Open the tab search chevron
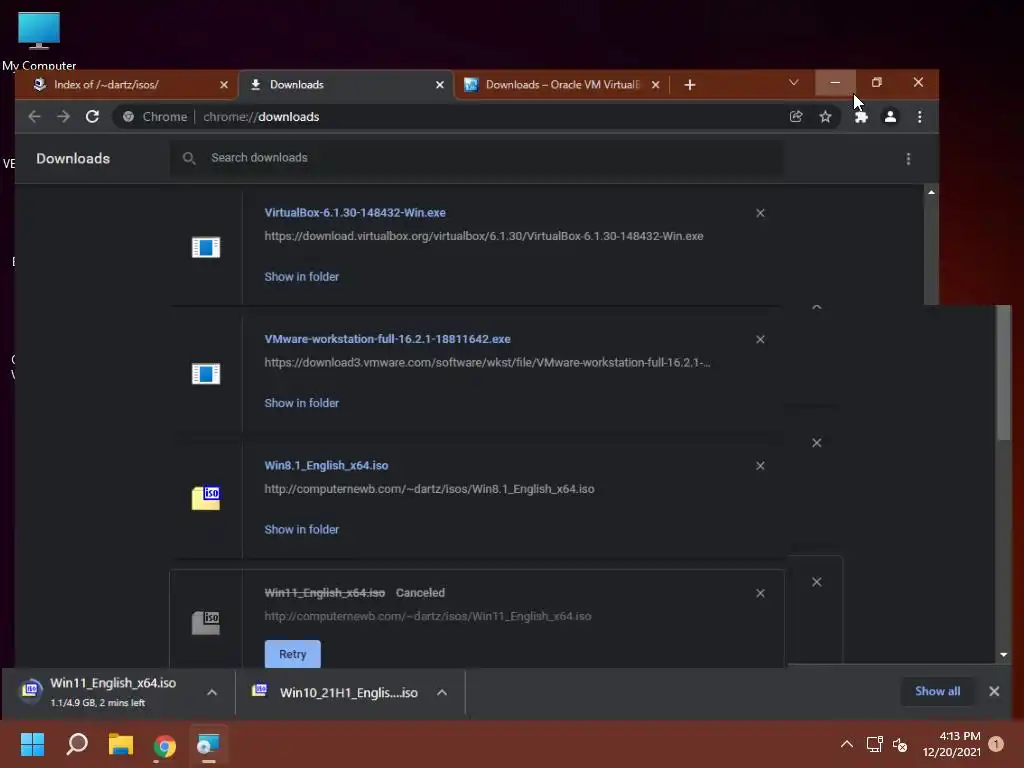Image resolution: width=1024 pixels, height=768 pixels. 793,82
